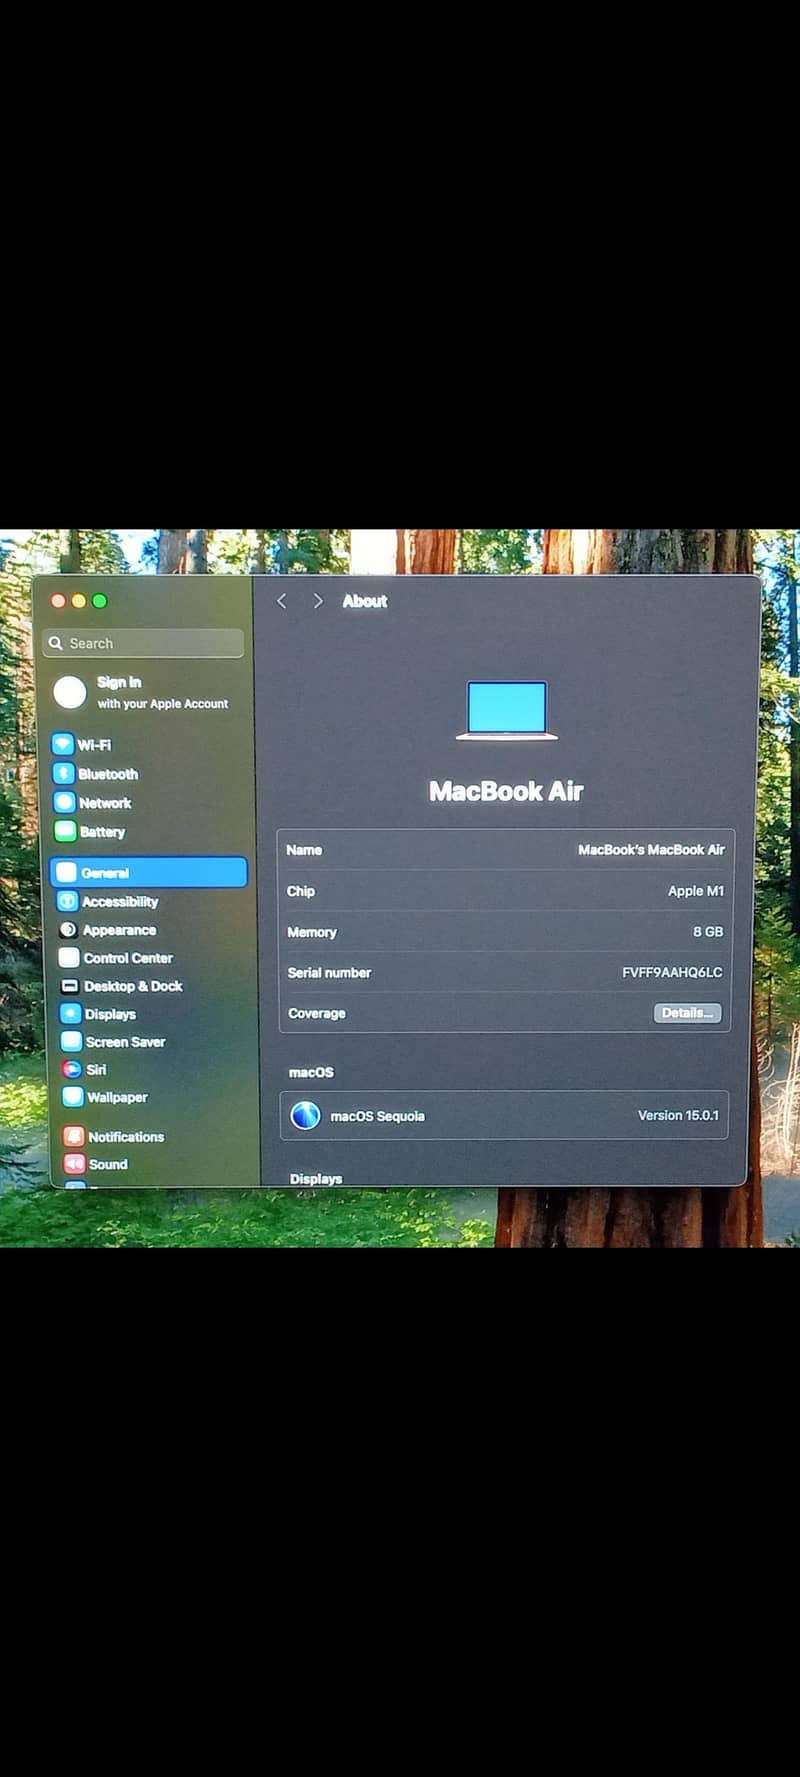The image size is (800, 1777).
Task: Open the Displays icon
Action: [x=71, y=1013]
